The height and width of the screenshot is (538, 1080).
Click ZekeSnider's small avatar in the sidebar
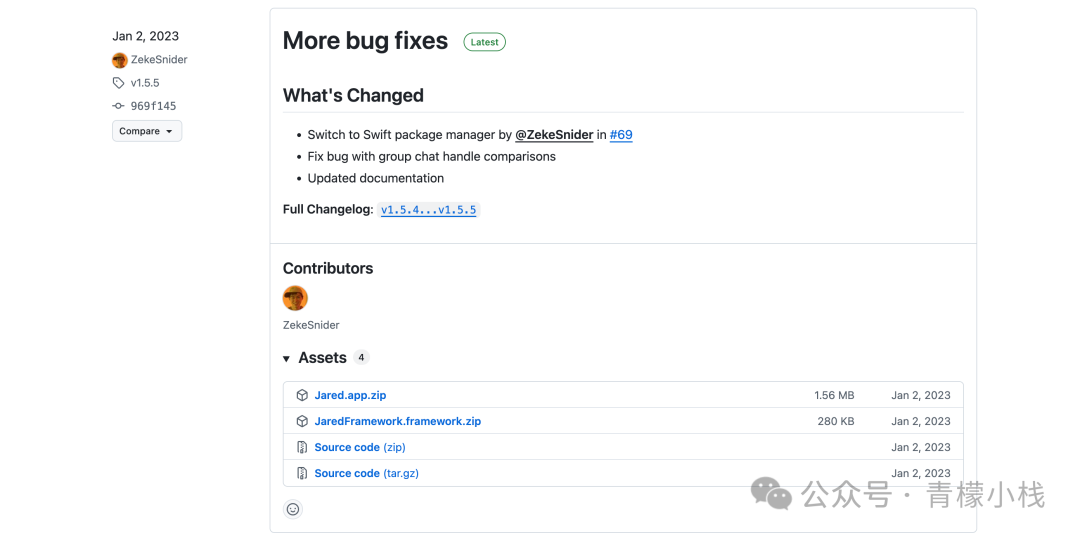[x=120, y=60]
